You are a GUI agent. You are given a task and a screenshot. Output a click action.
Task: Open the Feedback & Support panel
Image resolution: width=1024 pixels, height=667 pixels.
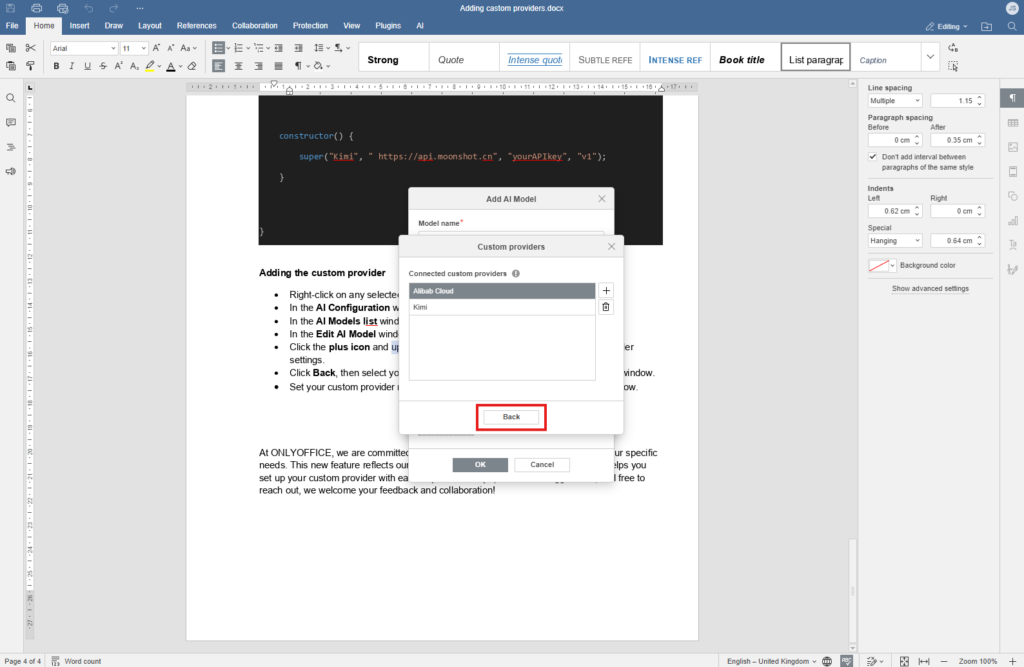[11, 170]
